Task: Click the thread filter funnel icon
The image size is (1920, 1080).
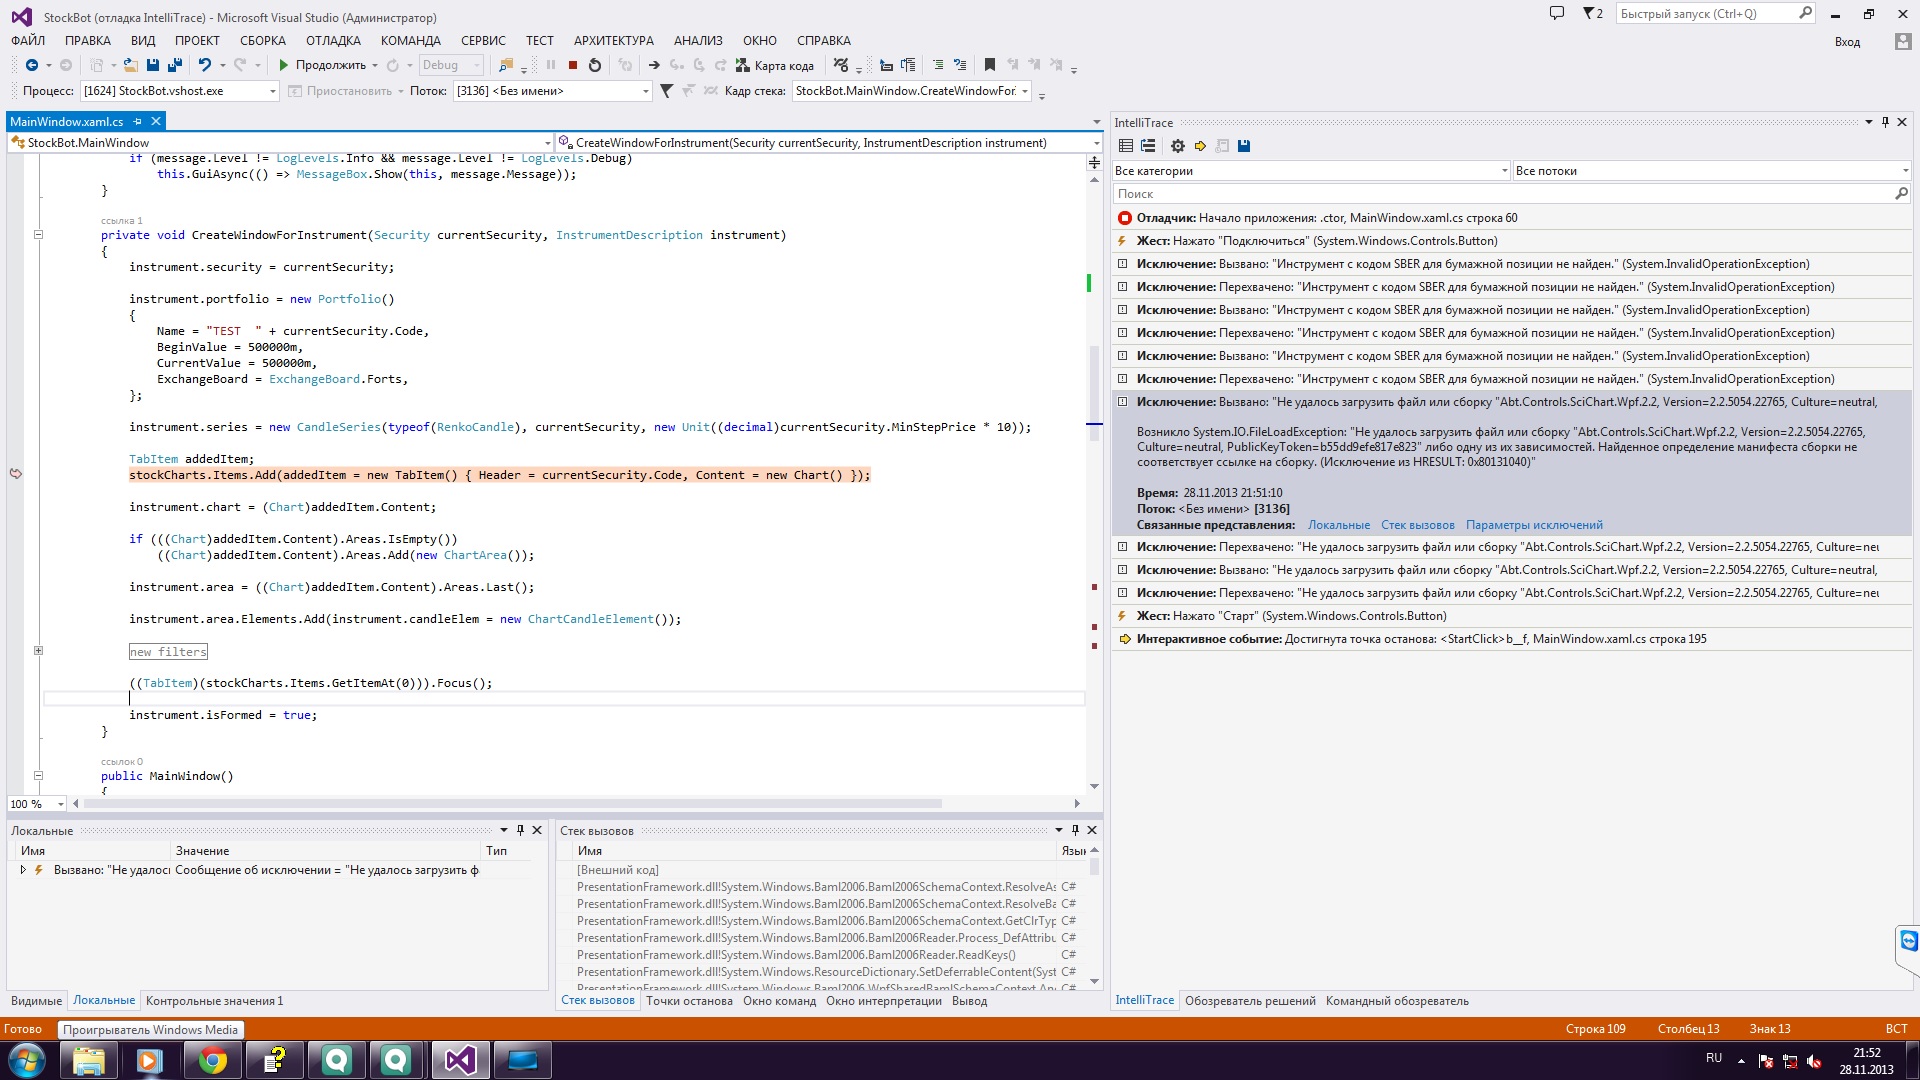Action: tap(667, 91)
